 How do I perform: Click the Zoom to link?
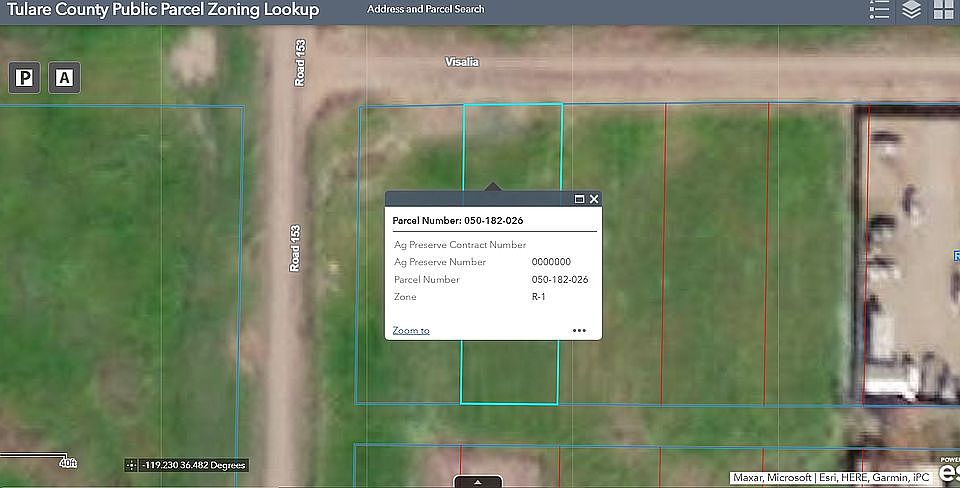411,330
